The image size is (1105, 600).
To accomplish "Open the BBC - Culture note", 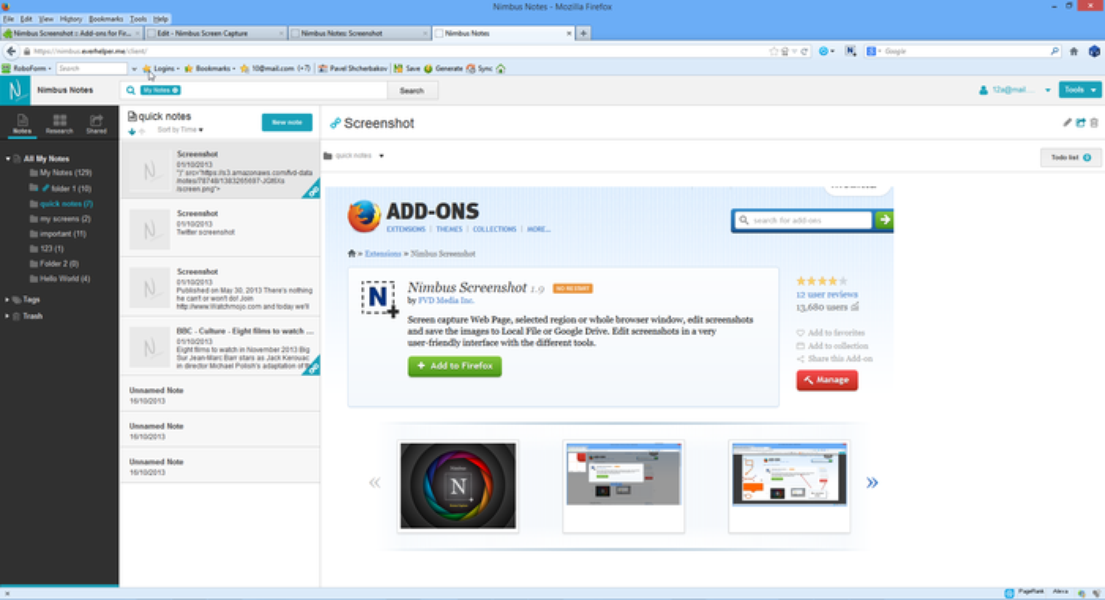I will pyautogui.click(x=220, y=345).
